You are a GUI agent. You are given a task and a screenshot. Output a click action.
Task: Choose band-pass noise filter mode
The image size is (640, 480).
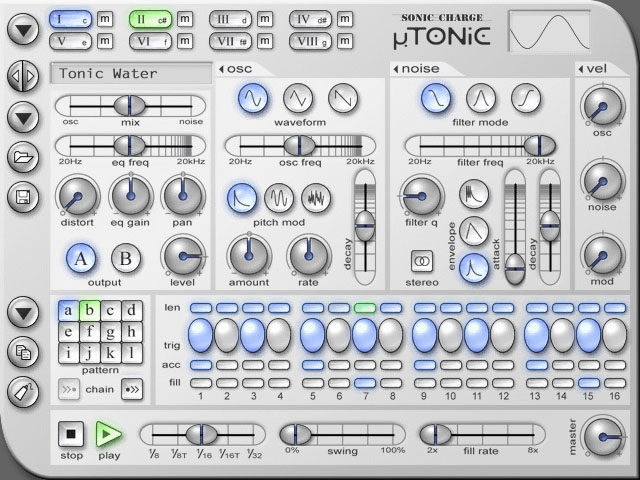[481, 98]
